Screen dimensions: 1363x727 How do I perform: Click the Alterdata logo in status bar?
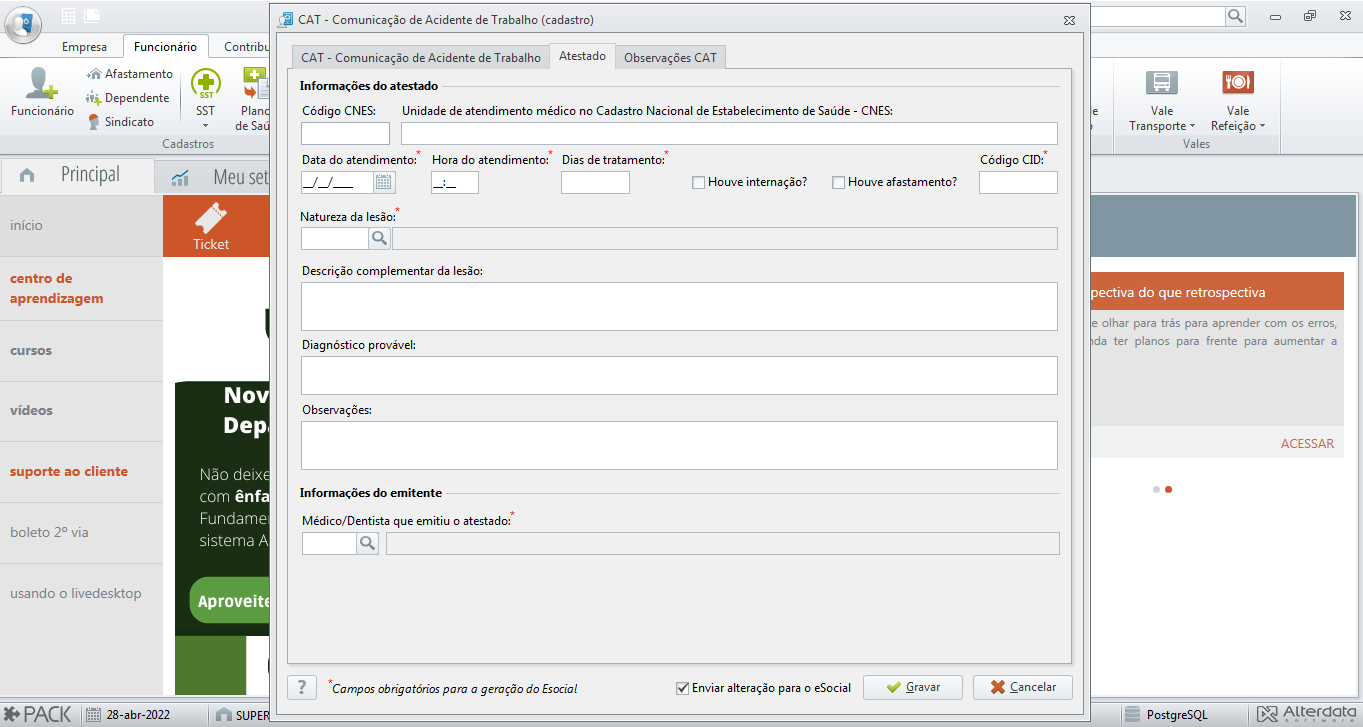pos(1308,714)
